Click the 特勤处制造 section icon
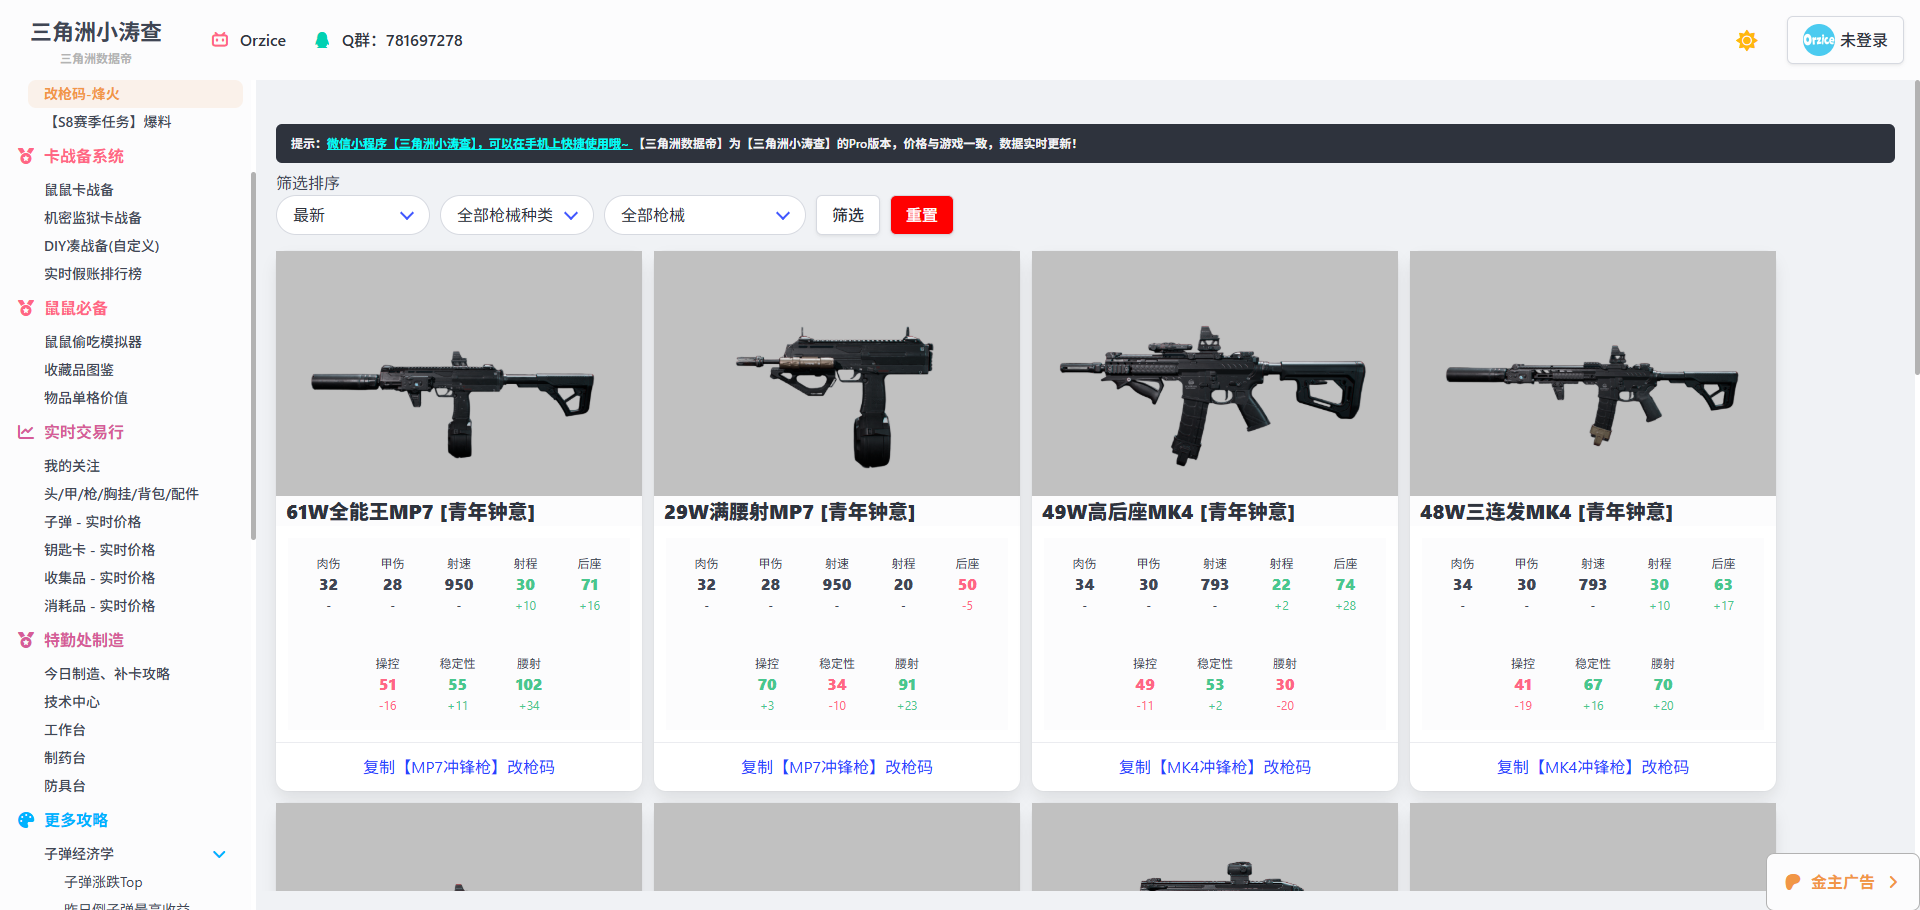1920x910 pixels. pyautogui.click(x=26, y=640)
